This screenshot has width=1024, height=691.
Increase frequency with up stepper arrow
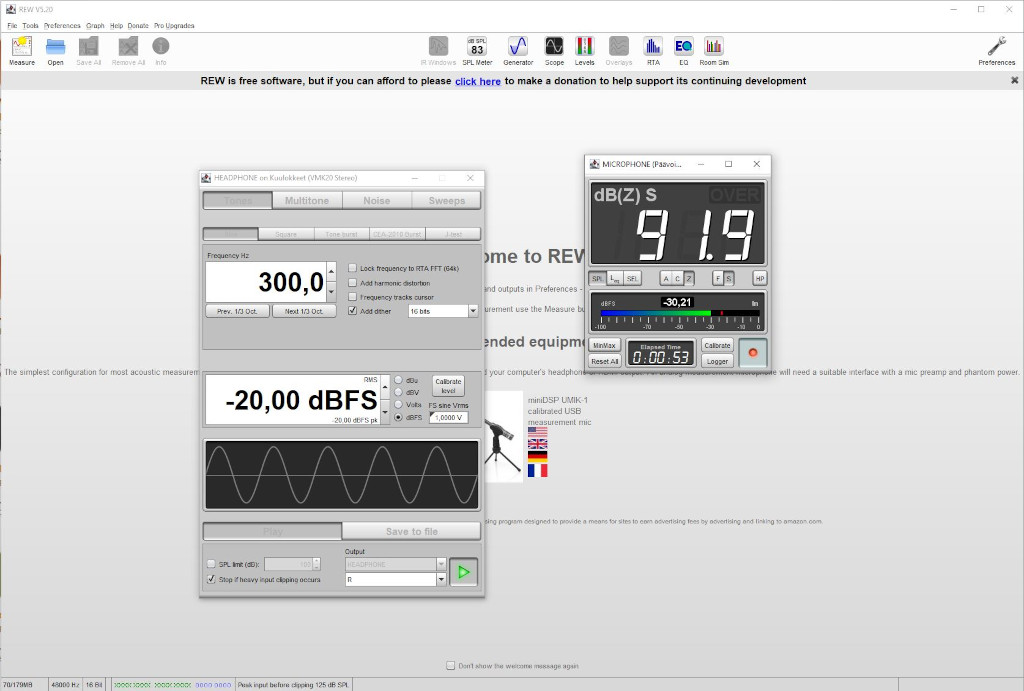click(x=331, y=271)
